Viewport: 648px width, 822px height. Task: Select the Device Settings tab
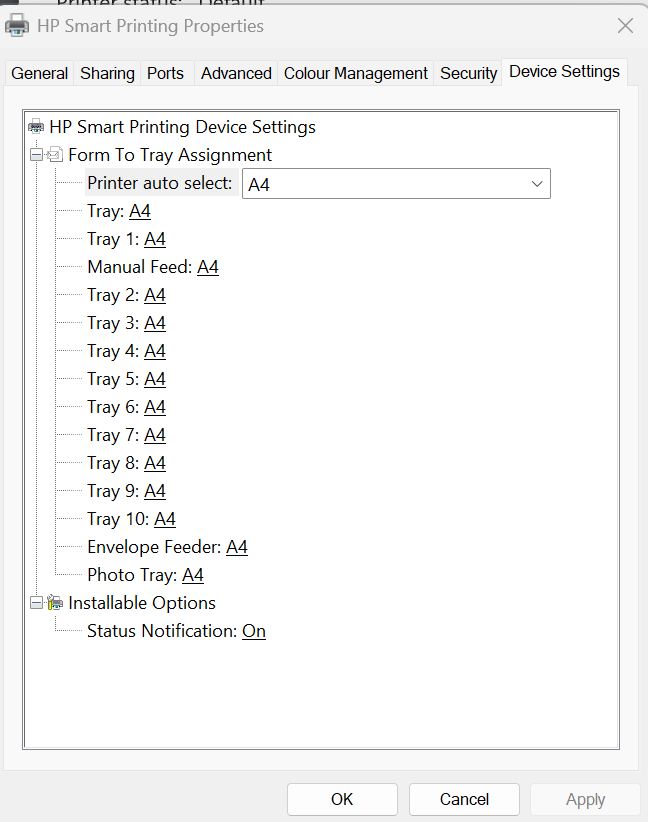564,71
